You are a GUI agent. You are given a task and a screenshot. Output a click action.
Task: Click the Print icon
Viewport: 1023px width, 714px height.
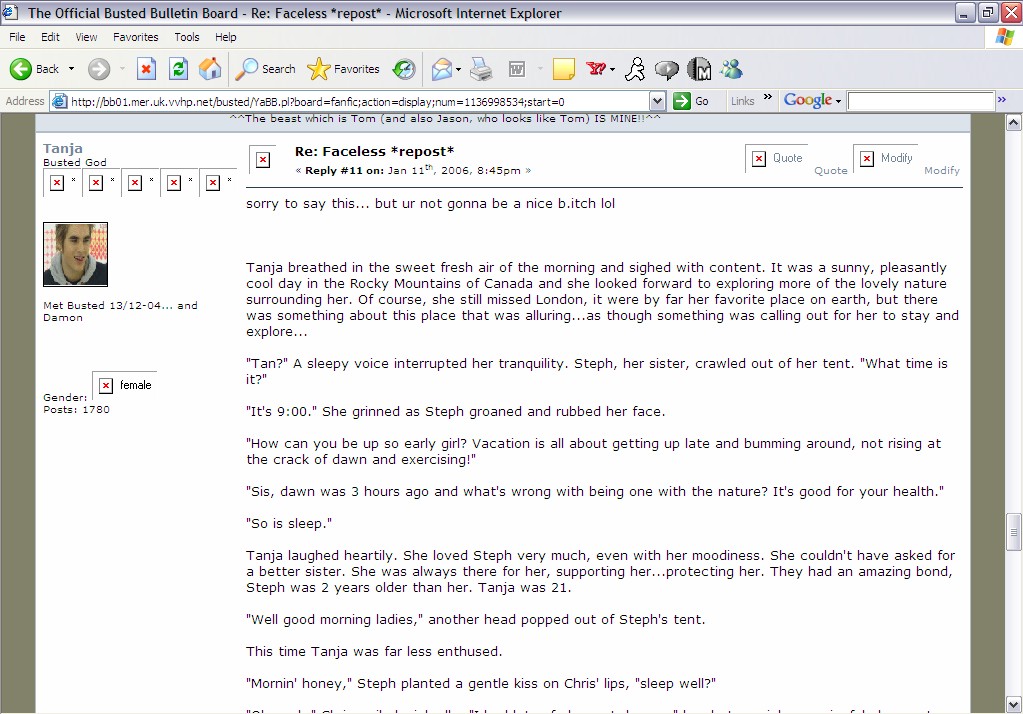[482, 69]
